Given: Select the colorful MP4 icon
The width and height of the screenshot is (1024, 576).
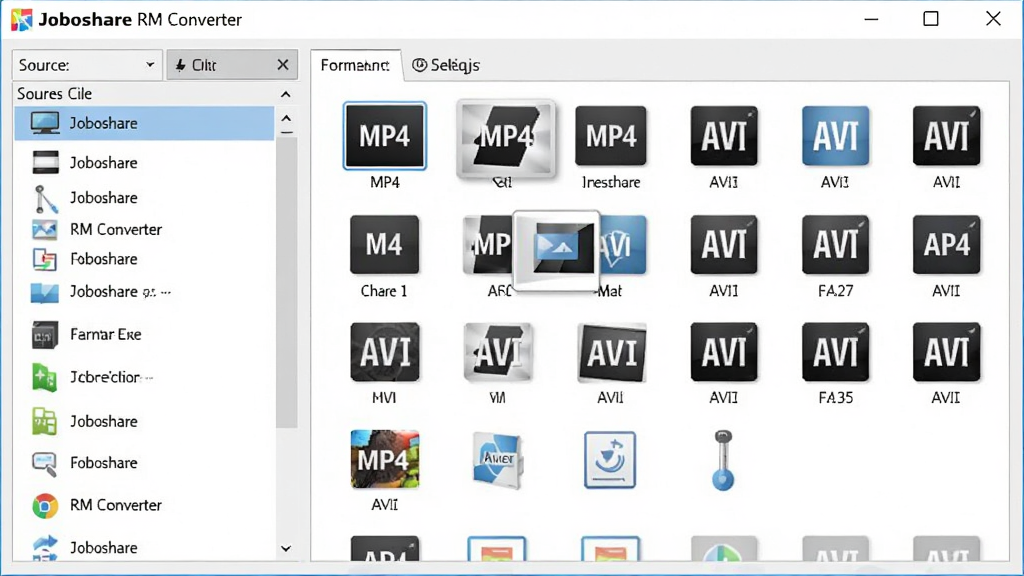Looking at the screenshot, I should [385, 459].
